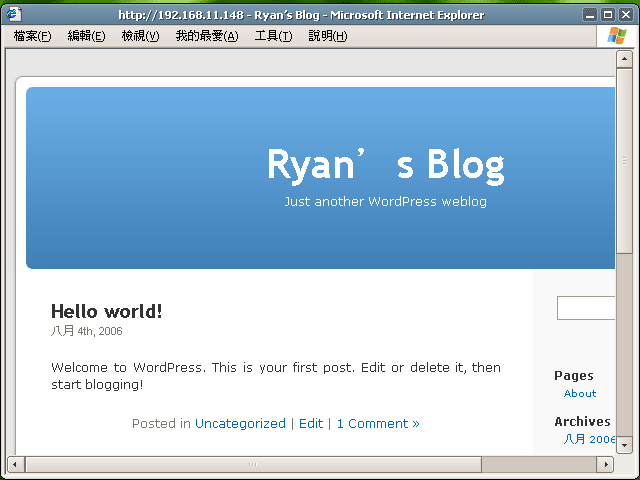The image size is (640, 480).
Task: Click the Edit link under the post
Action: tap(311, 424)
